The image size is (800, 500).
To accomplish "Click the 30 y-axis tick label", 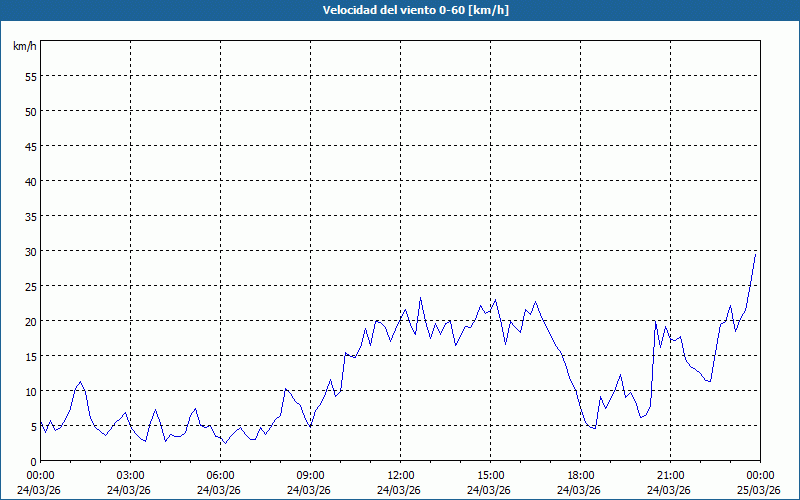I will [x=30, y=251].
